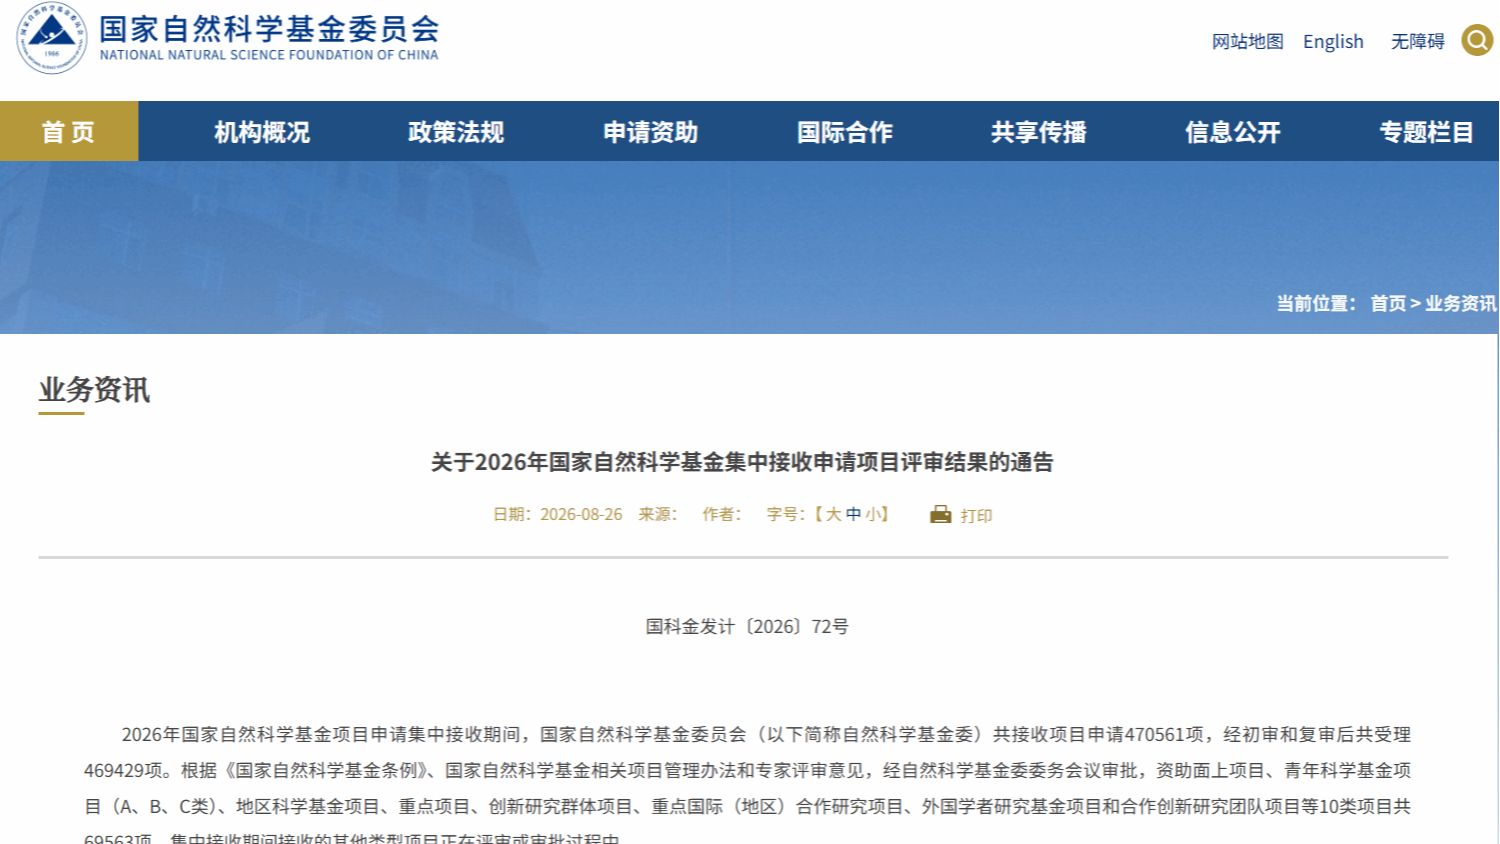Go to the 首页 navigation tab
1500x844 pixels.
point(69,131)
